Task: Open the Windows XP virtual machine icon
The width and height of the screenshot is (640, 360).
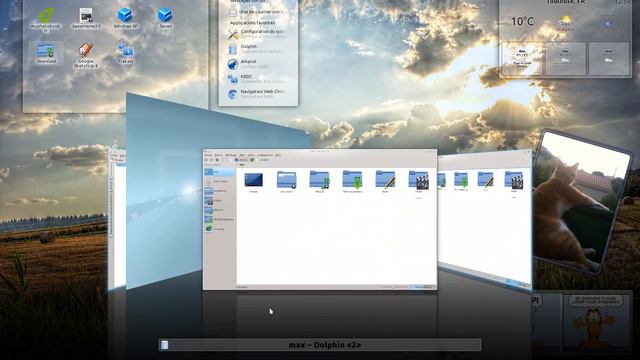Action: [x=125, y=18]
